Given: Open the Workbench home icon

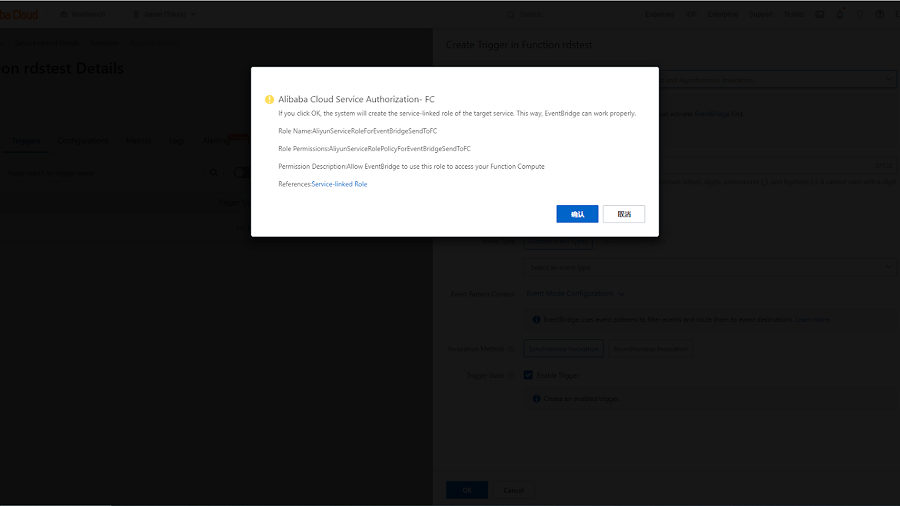Looking at the screenshot, I should pyautogui.click(x=64, y=14).
